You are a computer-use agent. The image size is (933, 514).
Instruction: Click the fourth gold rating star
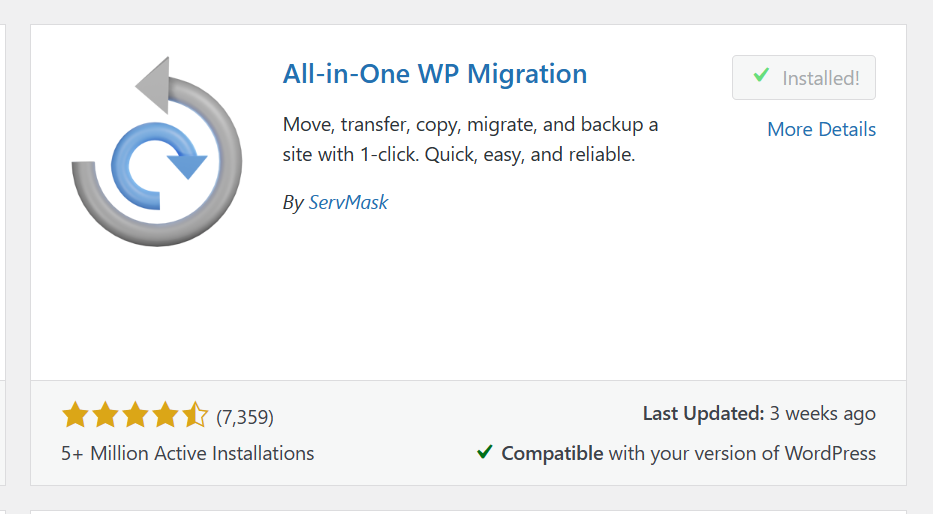(x=165, y=415)
